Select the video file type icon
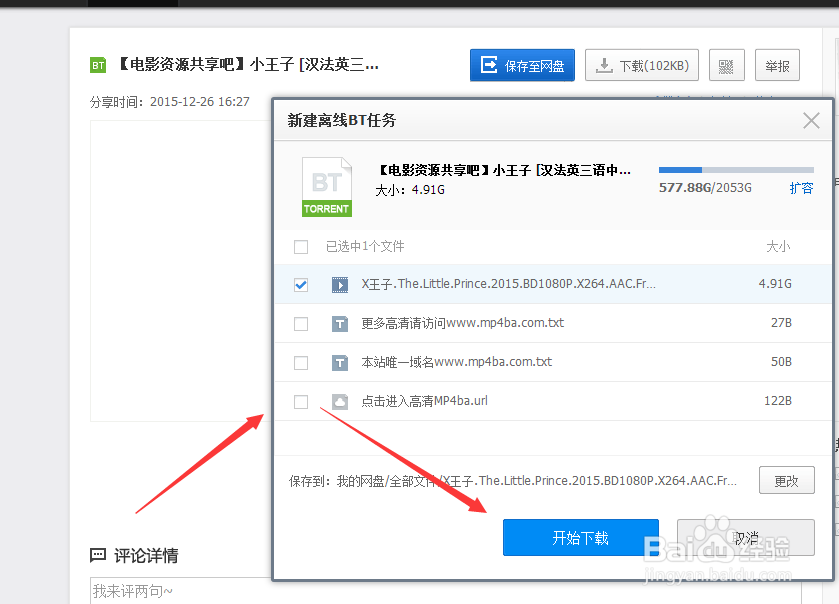Screen dimensions: 839x604 click(x=339, y=284)
